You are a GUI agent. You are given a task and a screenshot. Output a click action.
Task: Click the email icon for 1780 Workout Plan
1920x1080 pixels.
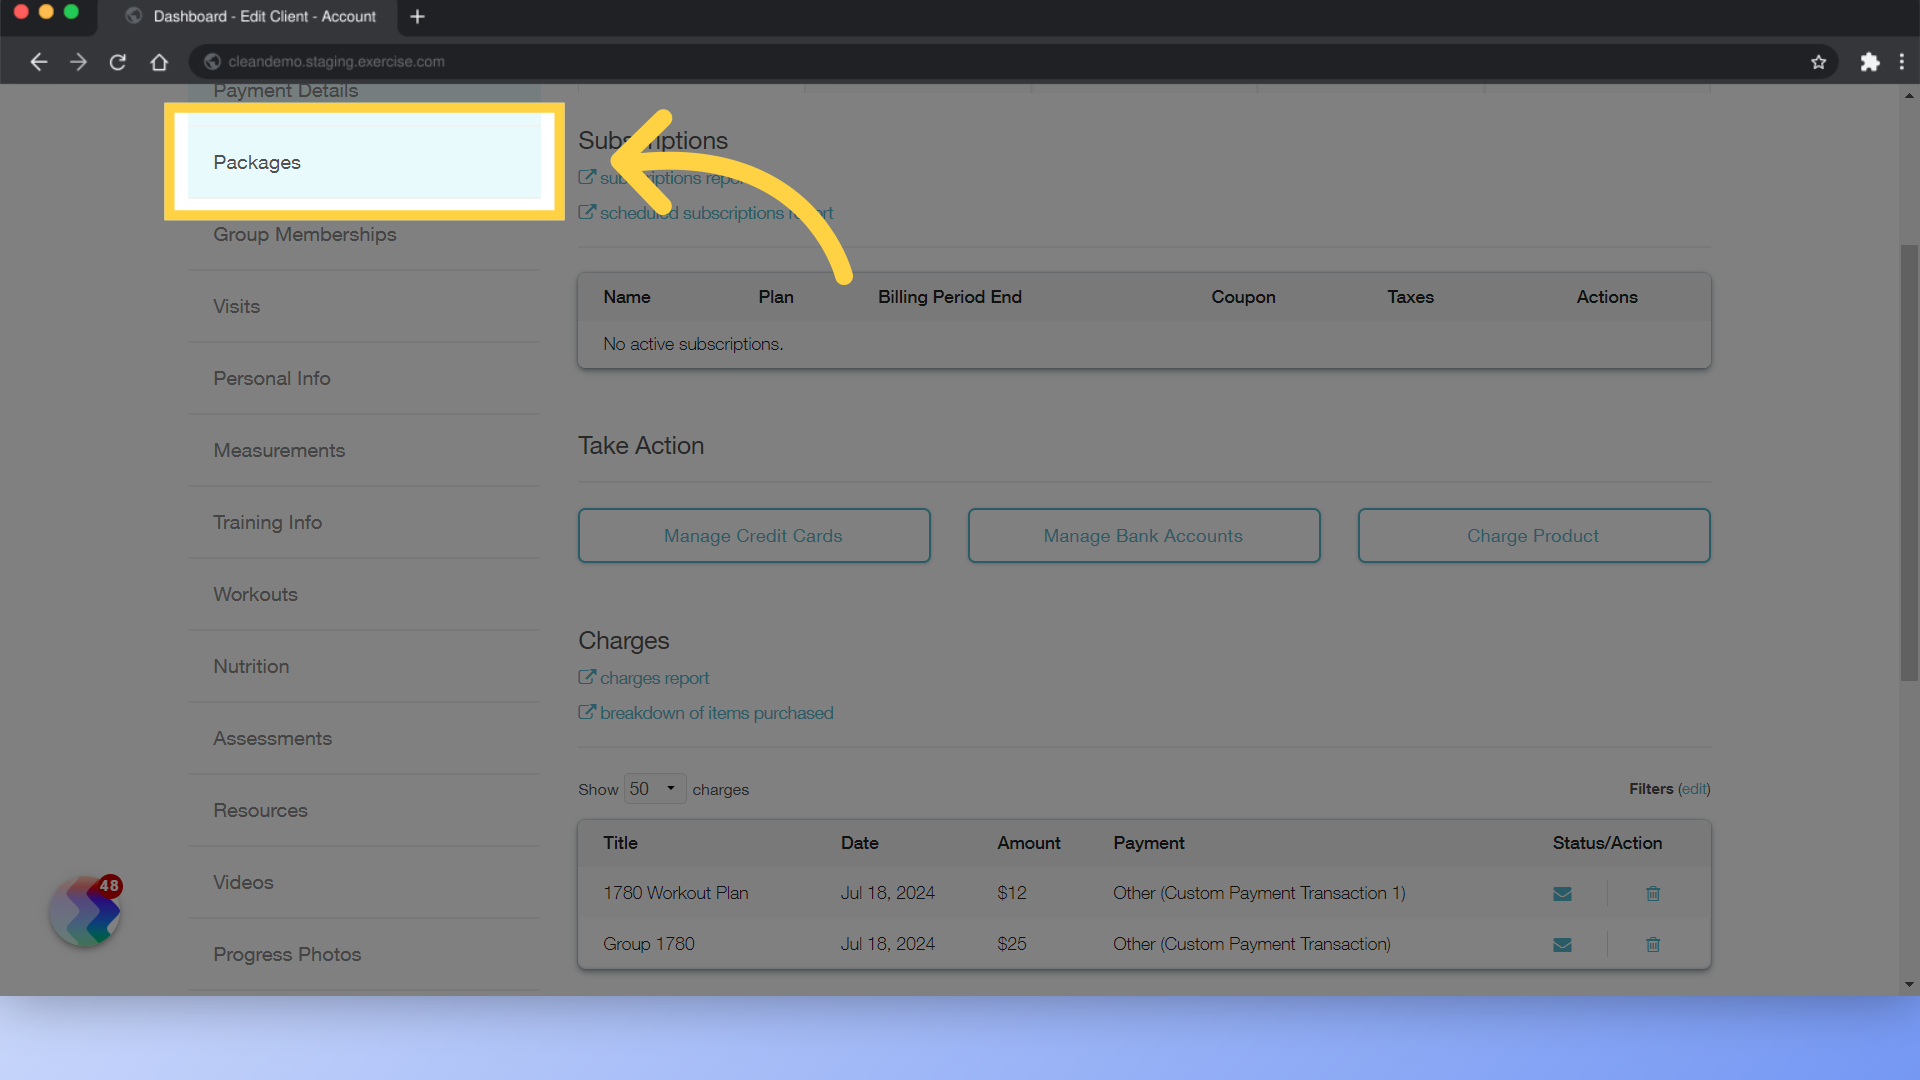pyautogui.click(x=1563, y=894)
